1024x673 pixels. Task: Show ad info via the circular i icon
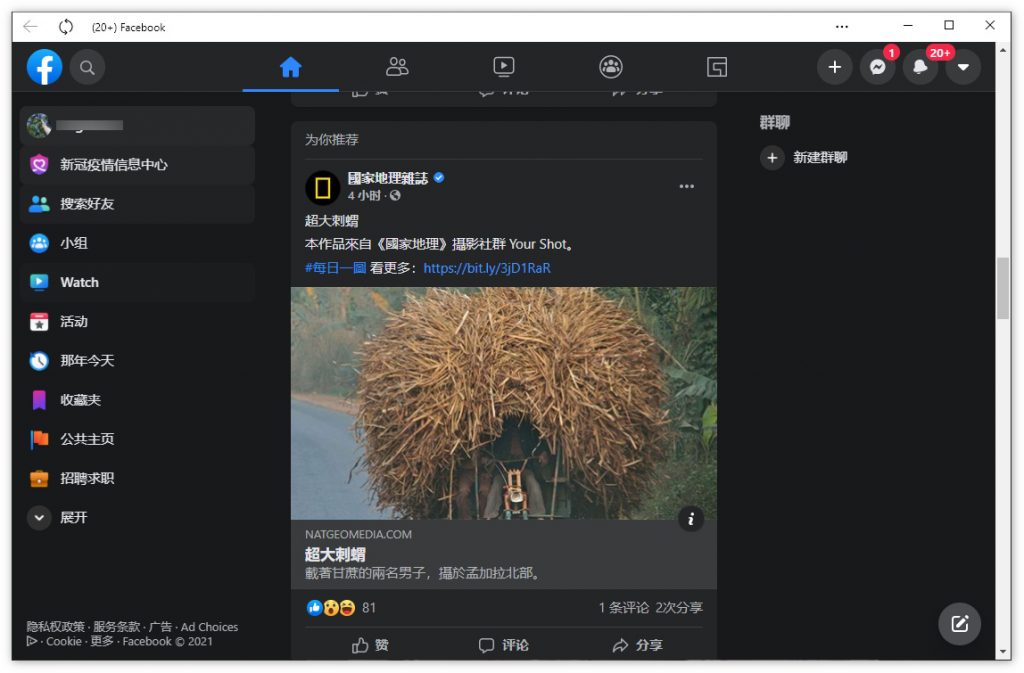click(691, 519)
